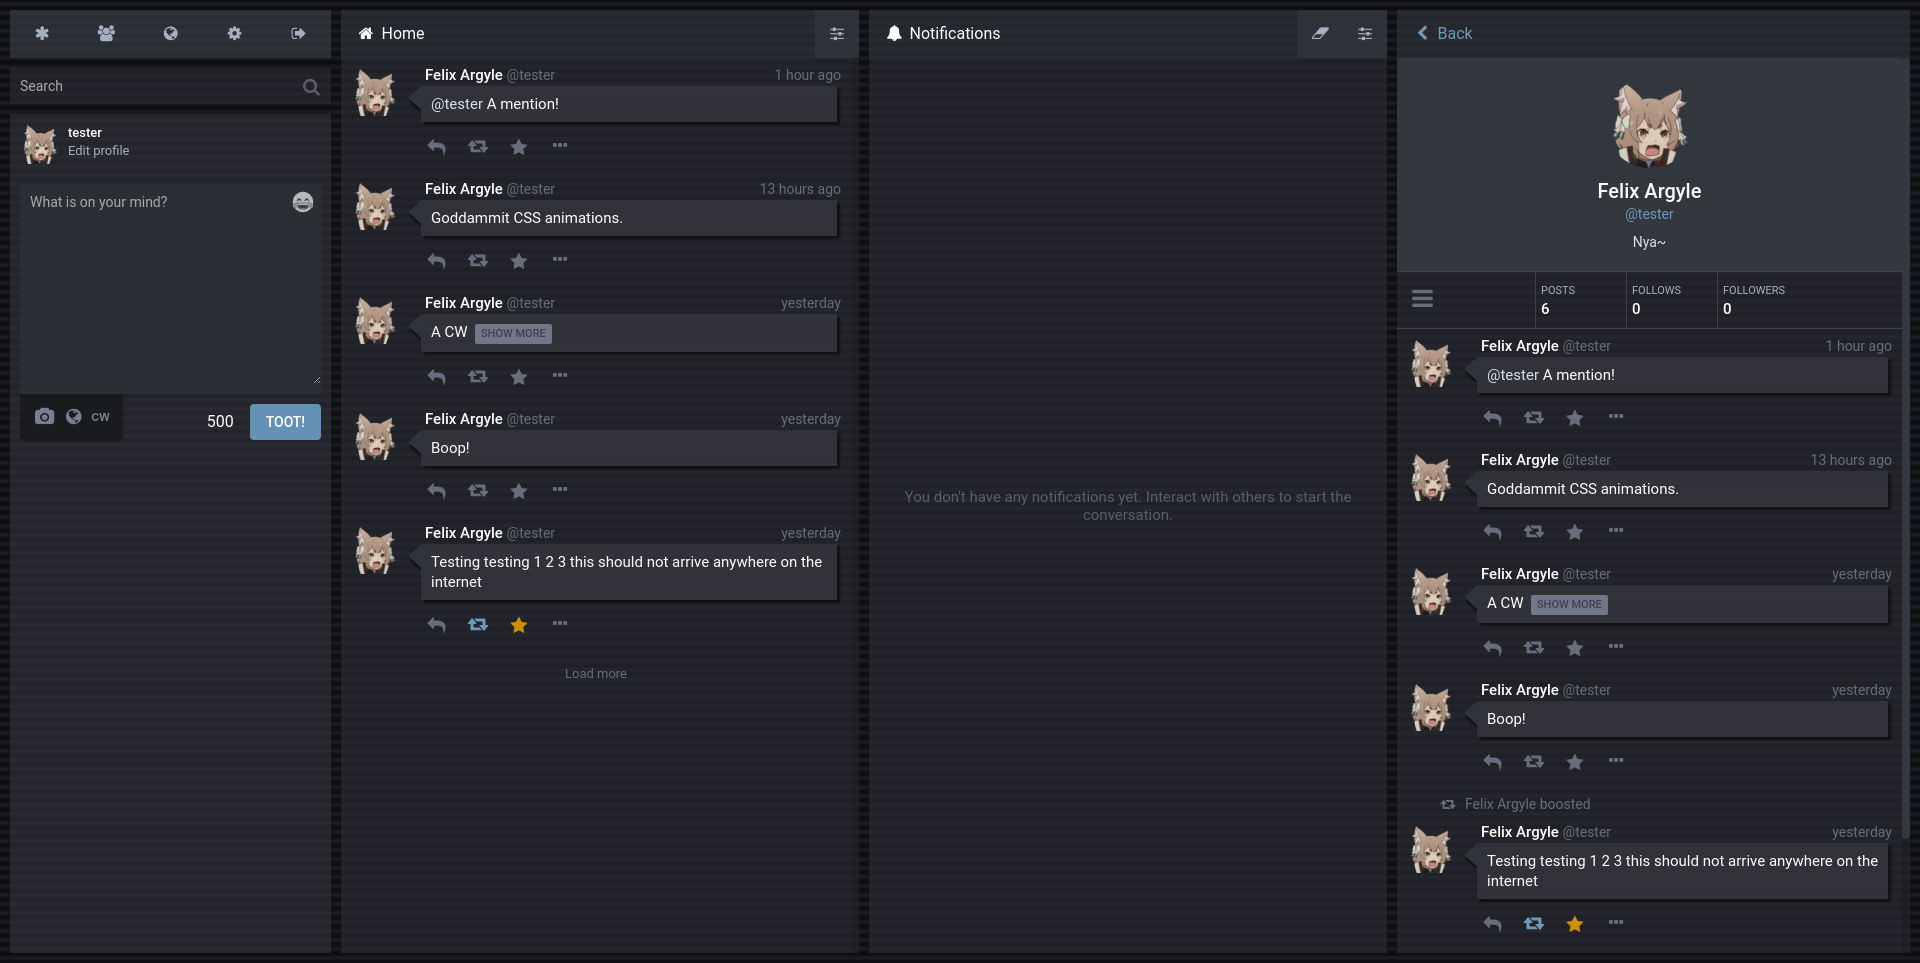Attach media using the camera icon
The image size is (1920, 963).
click(44, 417)
